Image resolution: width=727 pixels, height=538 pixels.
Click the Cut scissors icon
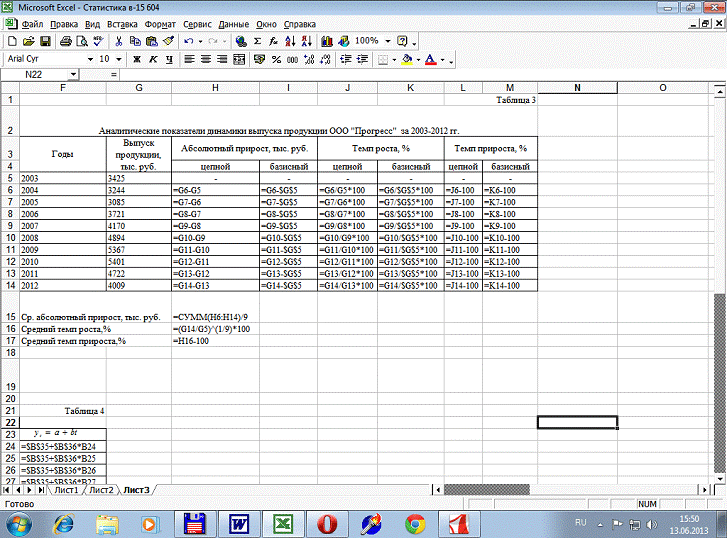[x=119, y=41]
